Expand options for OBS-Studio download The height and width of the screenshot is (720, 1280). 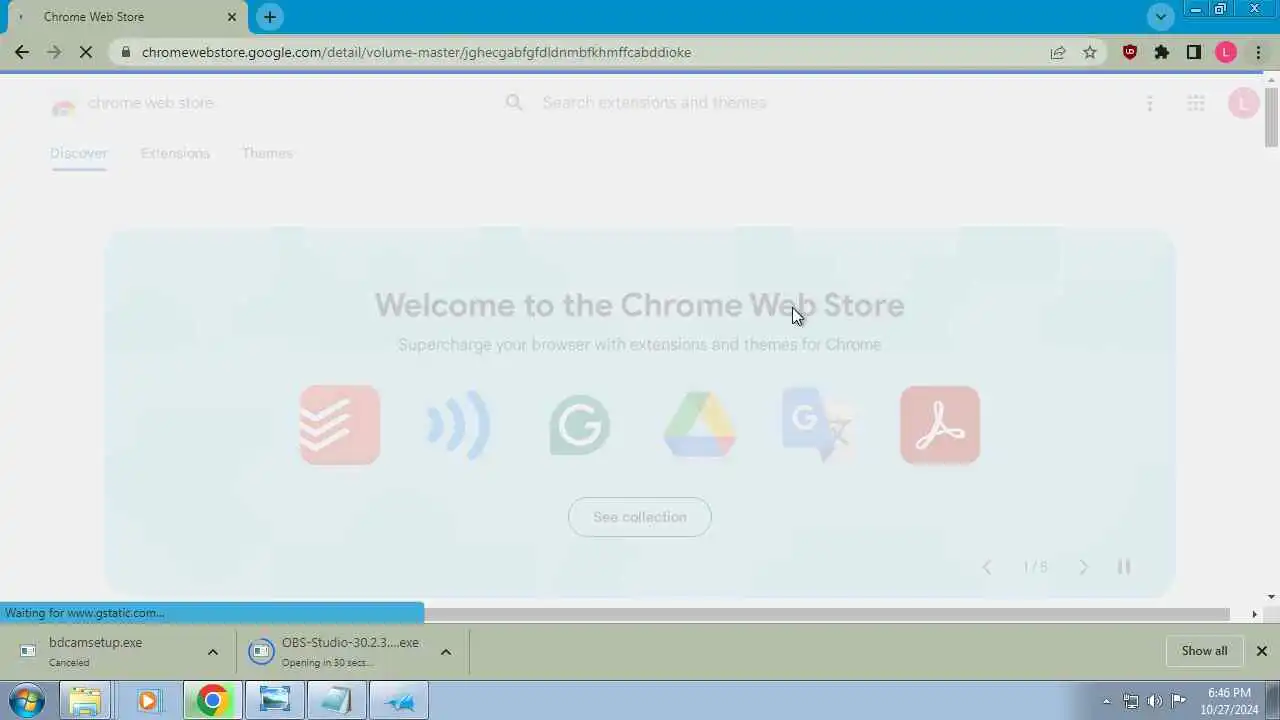446,652
